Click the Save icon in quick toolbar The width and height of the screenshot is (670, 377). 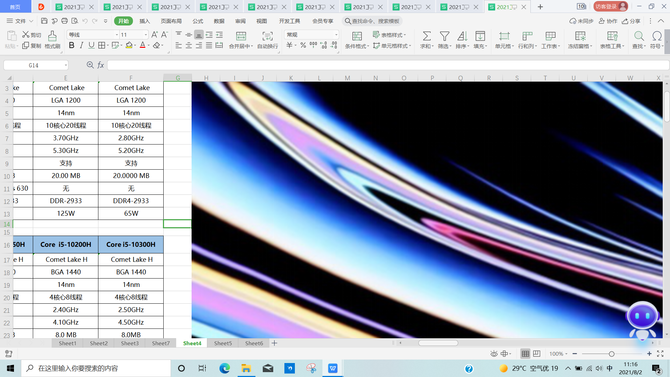(44, 21)
